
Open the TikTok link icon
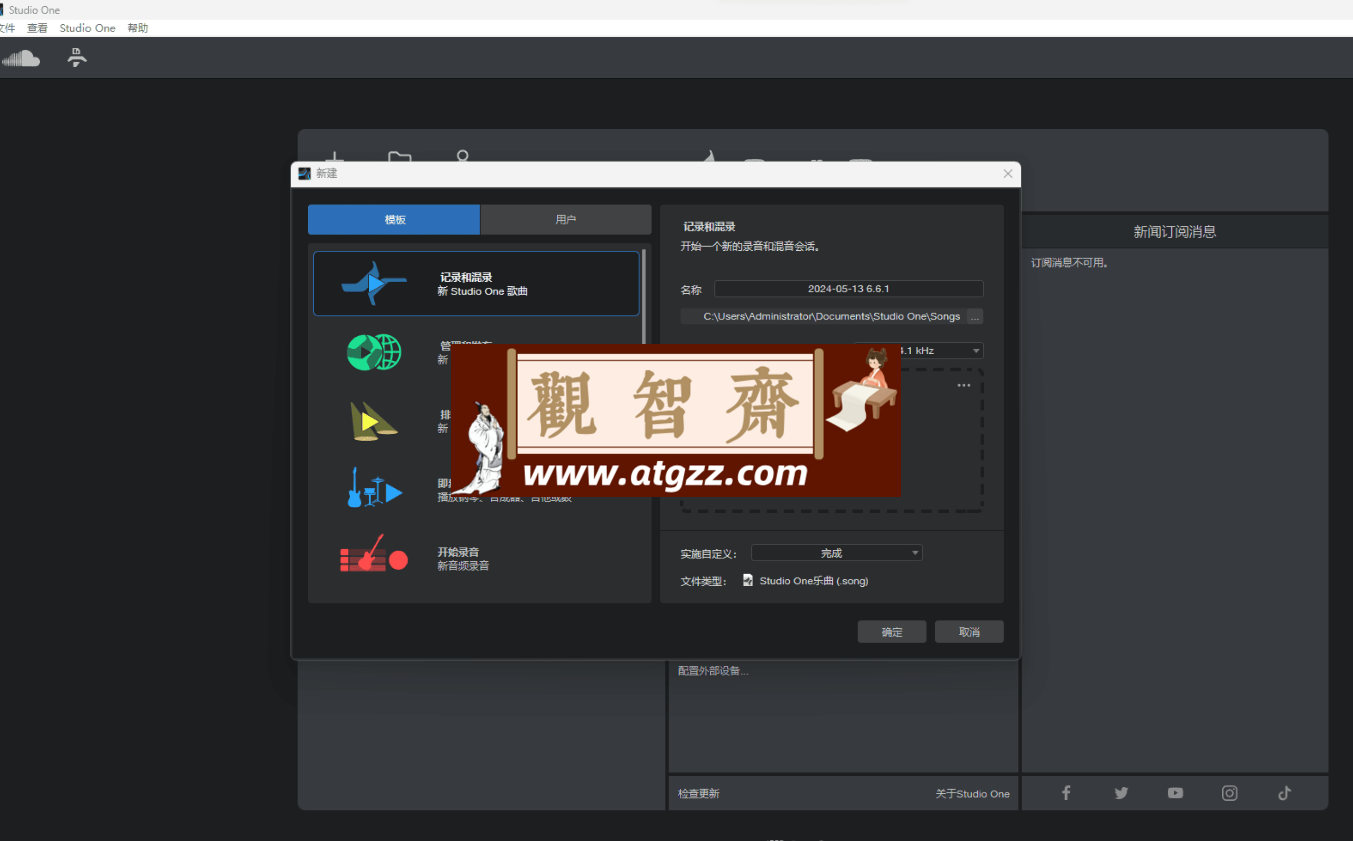click(x=1284, y=793)
